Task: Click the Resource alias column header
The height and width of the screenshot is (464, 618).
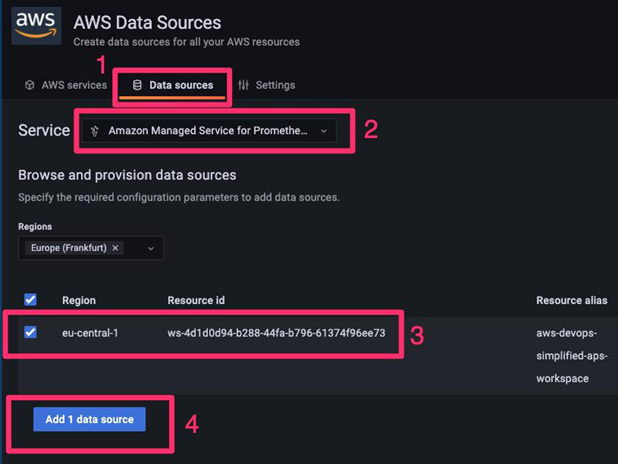Action: tap(571, 300)
